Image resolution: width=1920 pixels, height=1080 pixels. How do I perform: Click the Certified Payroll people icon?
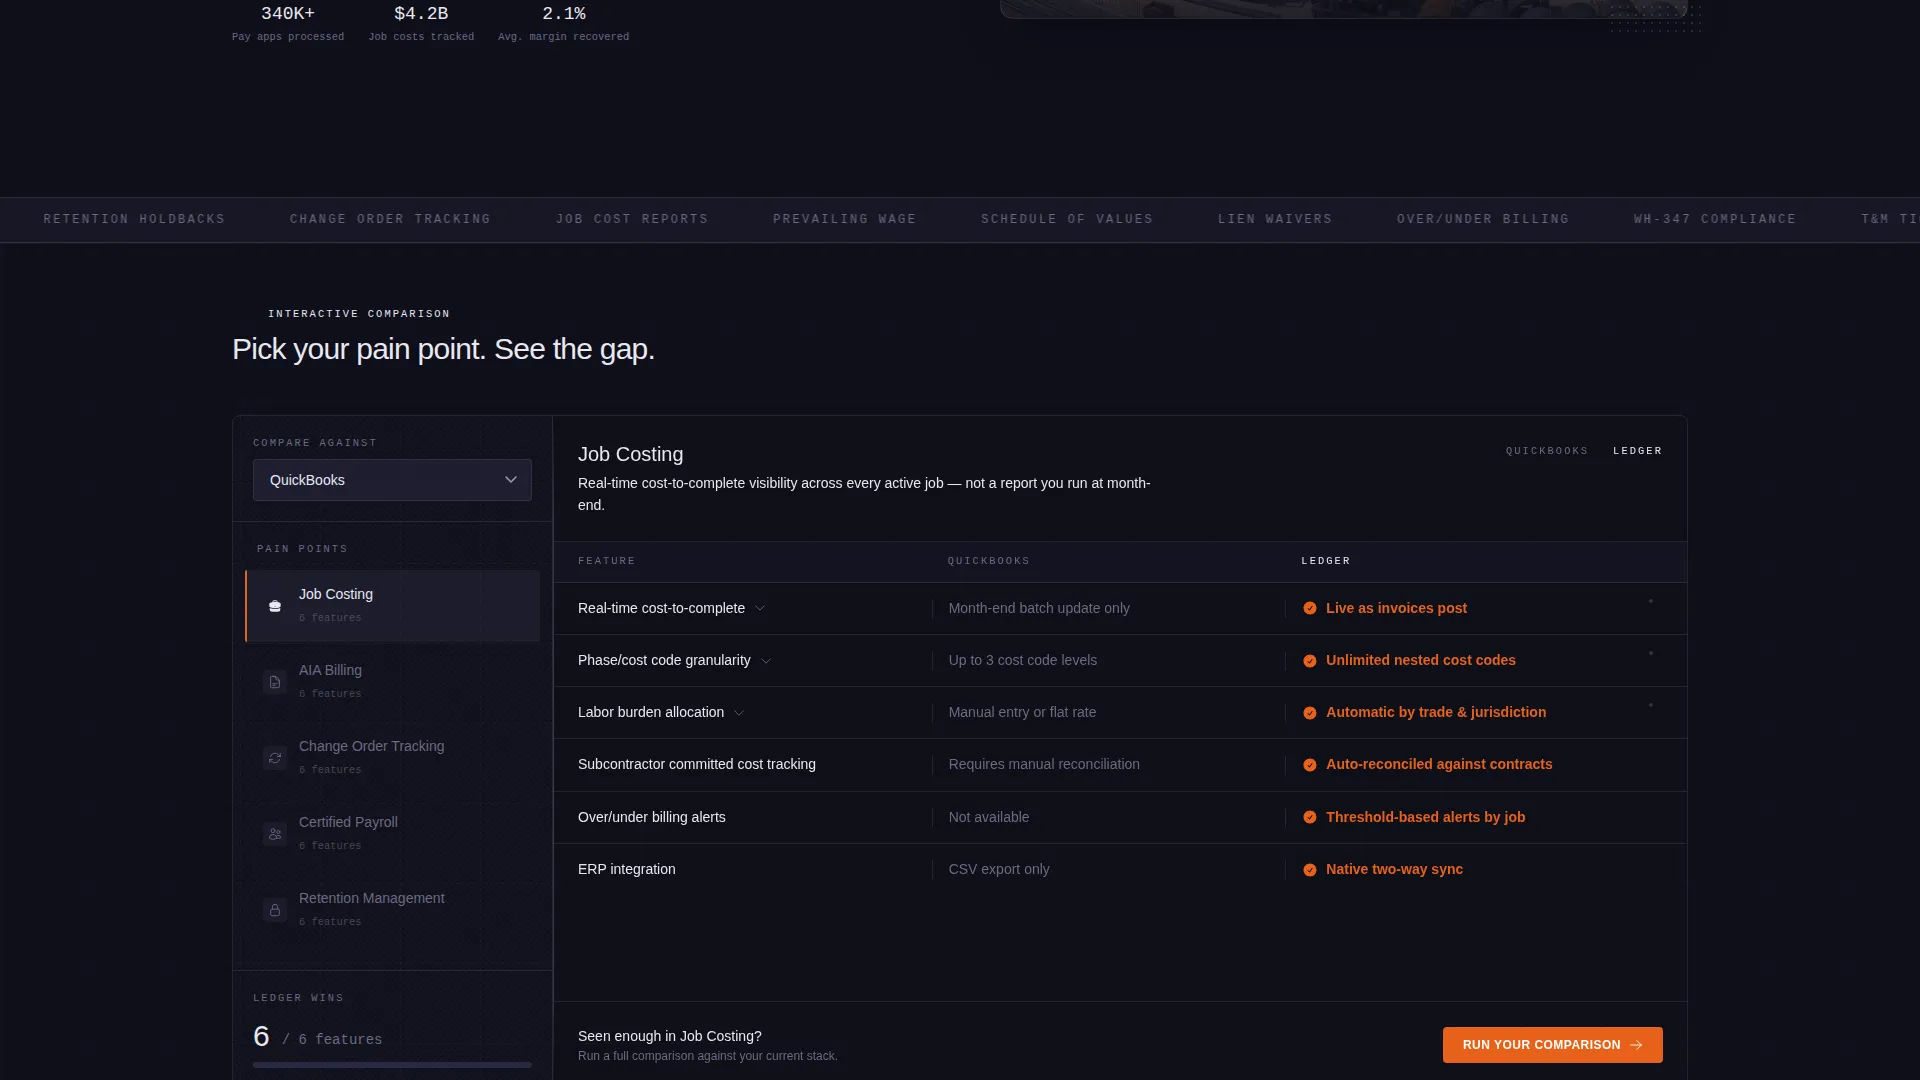pyautogui.click(x=275, y=834)
